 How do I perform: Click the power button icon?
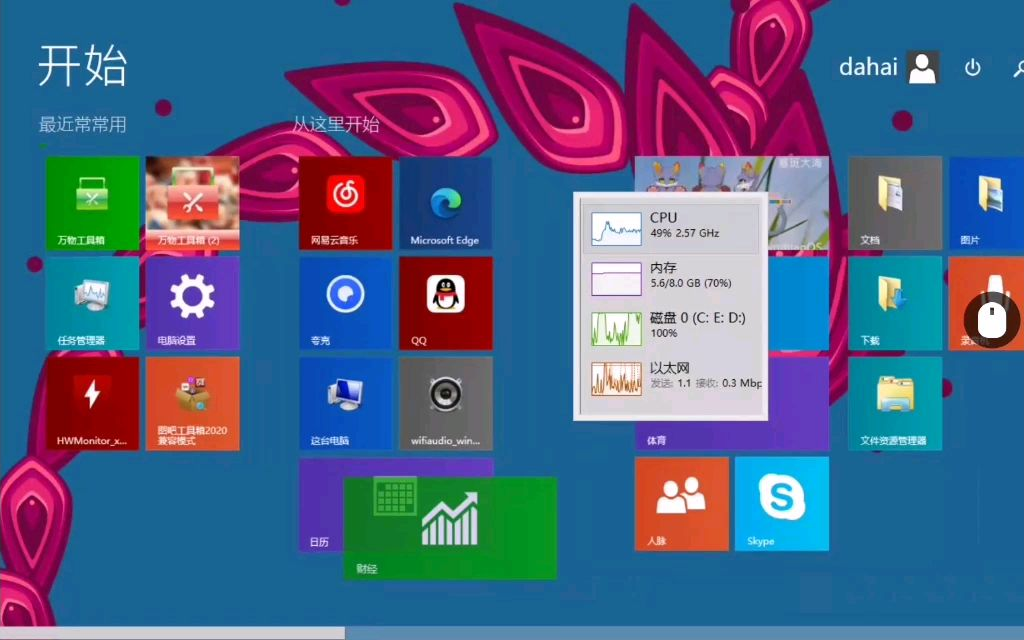[972, 68]
